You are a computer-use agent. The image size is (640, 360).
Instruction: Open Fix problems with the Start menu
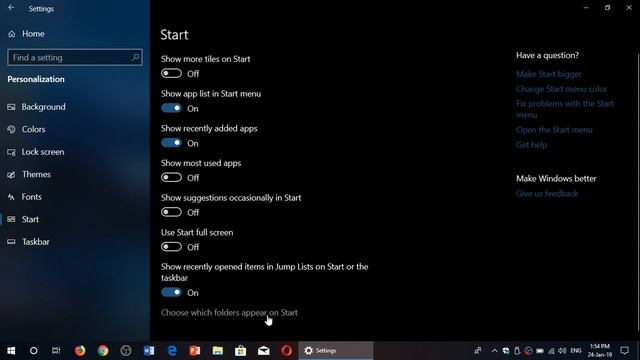coord(564,109)
